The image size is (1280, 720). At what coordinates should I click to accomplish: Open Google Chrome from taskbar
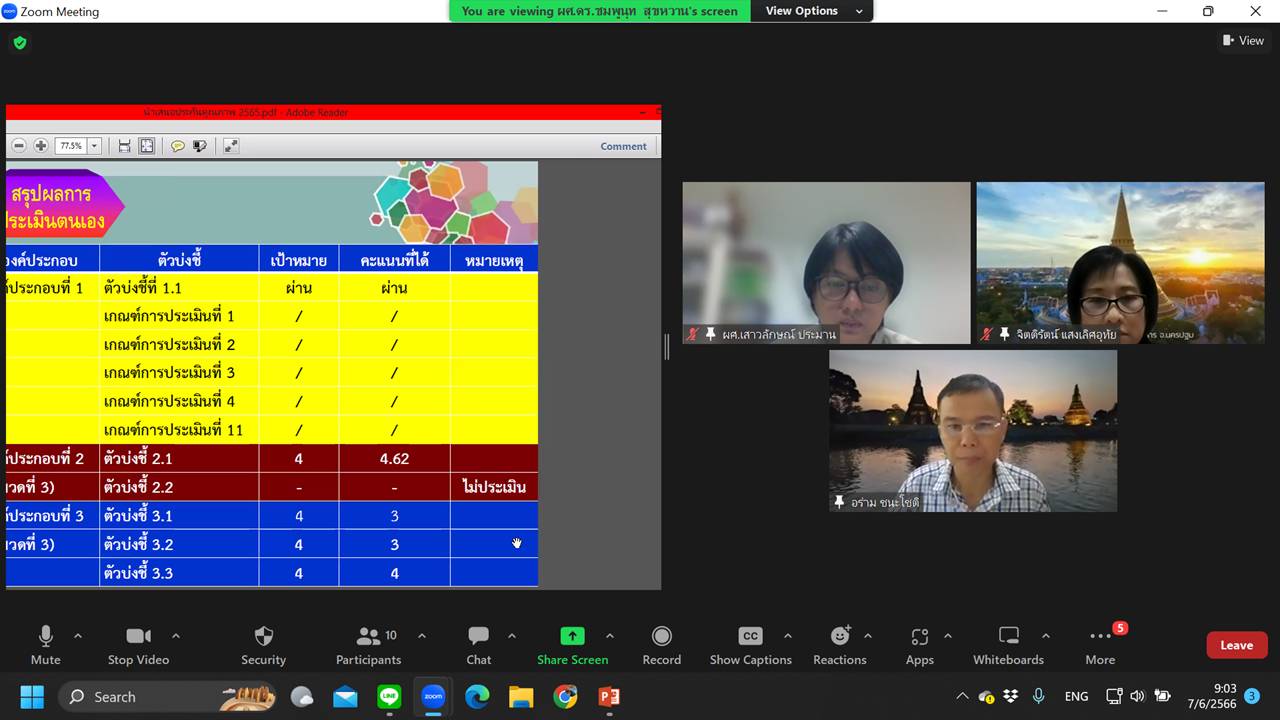click(x=565, y=696)
